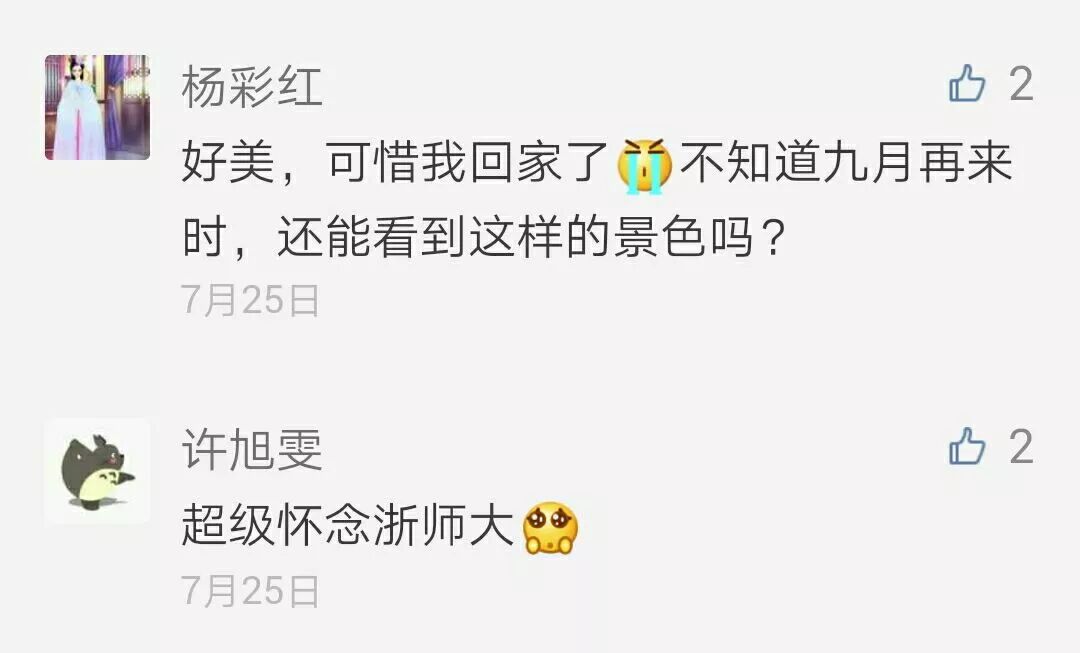Select the text 不知道九月再来
1080x653 pixels.
pyautogui.click(x=846, y=163)
